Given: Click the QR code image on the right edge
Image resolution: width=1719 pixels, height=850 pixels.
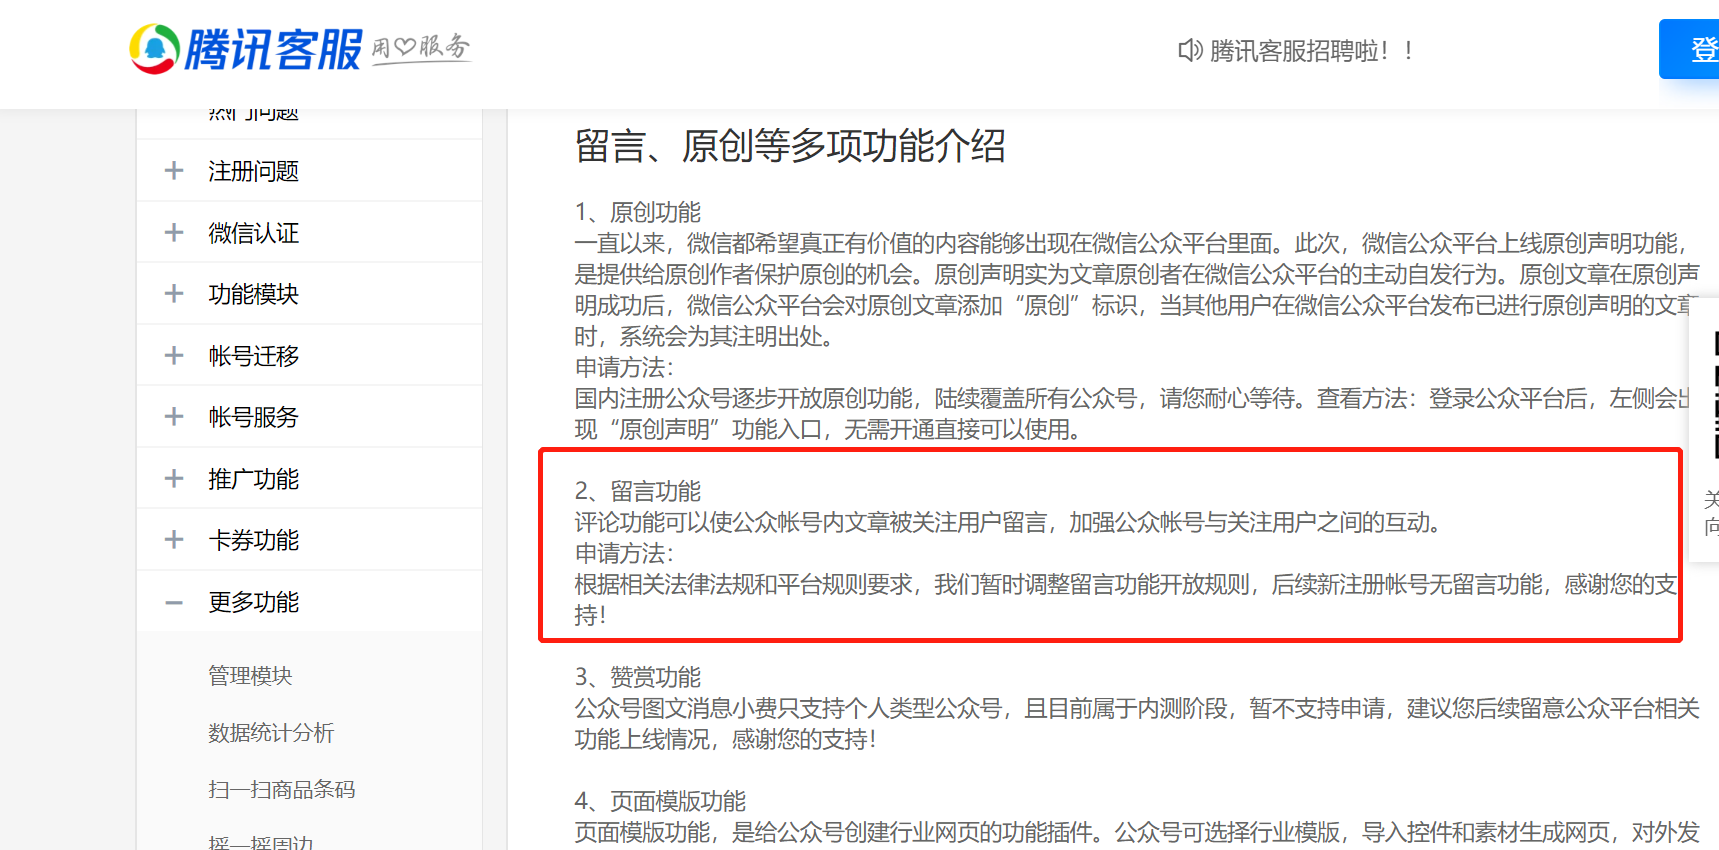Looking at the screenshot, I should point(1715,395).
